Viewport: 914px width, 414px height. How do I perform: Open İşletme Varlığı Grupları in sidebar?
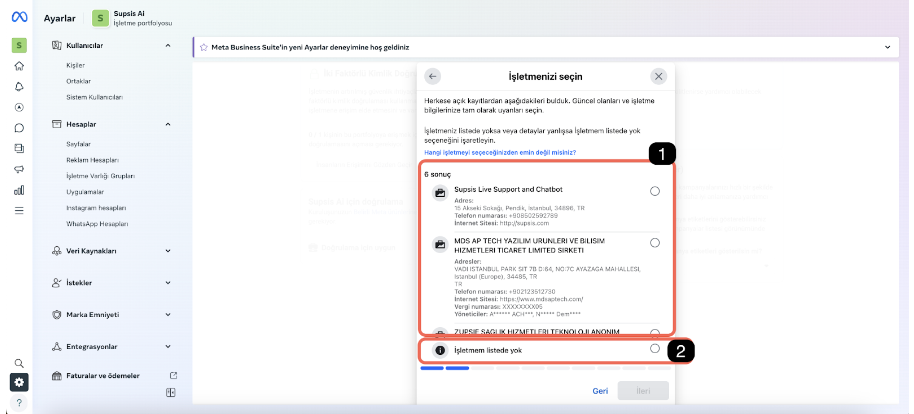point(101,176)
